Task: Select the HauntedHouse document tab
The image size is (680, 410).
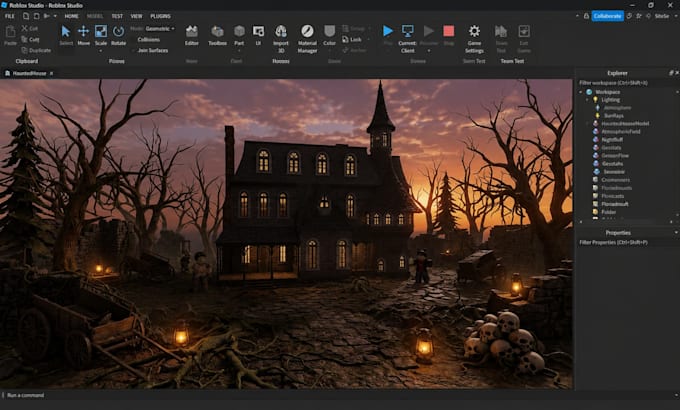Action: [29, 73]
